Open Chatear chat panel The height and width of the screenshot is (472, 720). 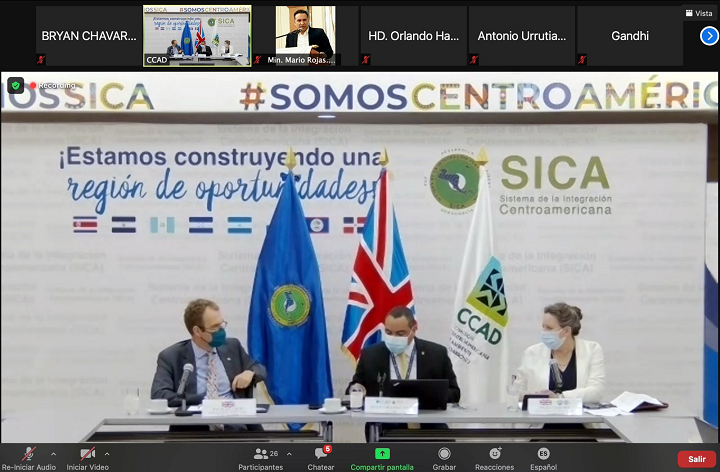pos(321,458)
